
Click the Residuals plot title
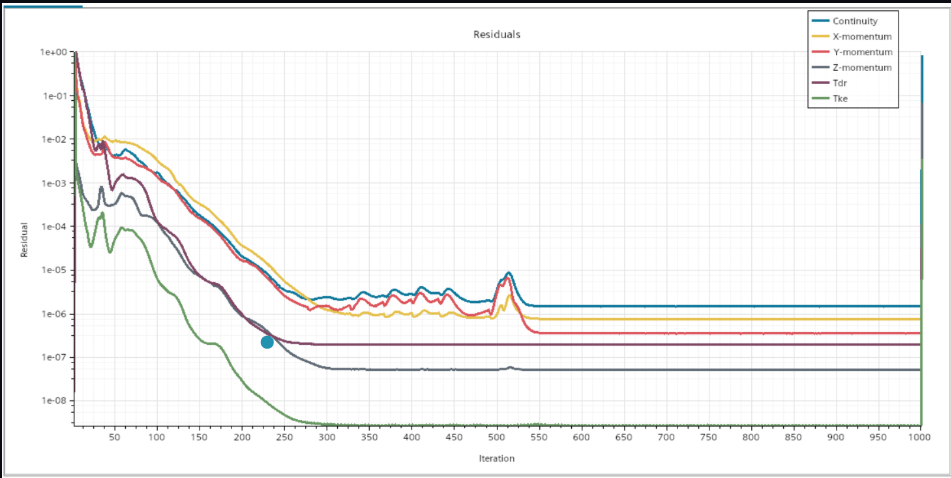pos(496,35)
